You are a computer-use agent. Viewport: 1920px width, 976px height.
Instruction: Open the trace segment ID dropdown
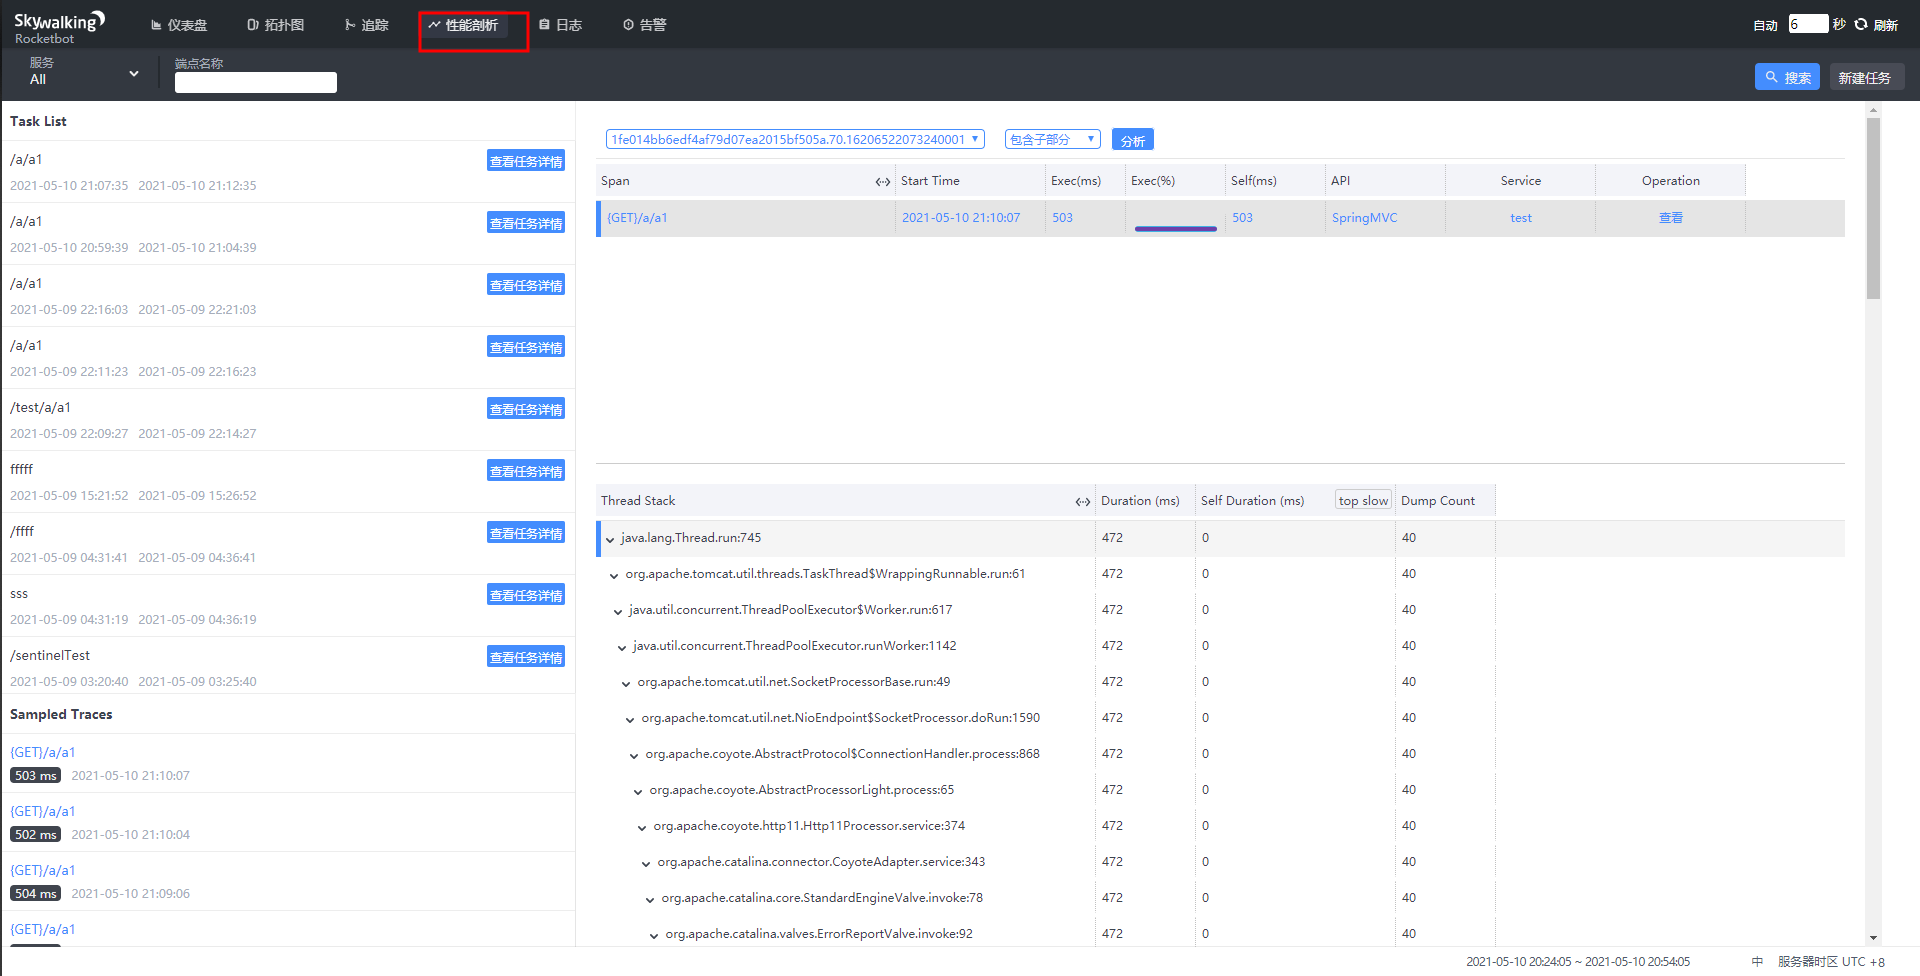[795, 139]
